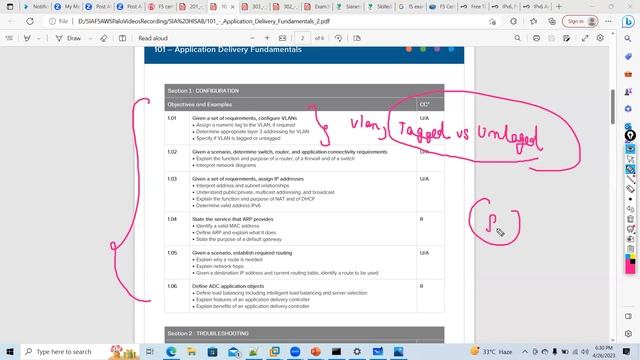The height and width of the screenshot is (360, 640).
Task: Open Edge Settings and more menu
Action: (609, 21)
